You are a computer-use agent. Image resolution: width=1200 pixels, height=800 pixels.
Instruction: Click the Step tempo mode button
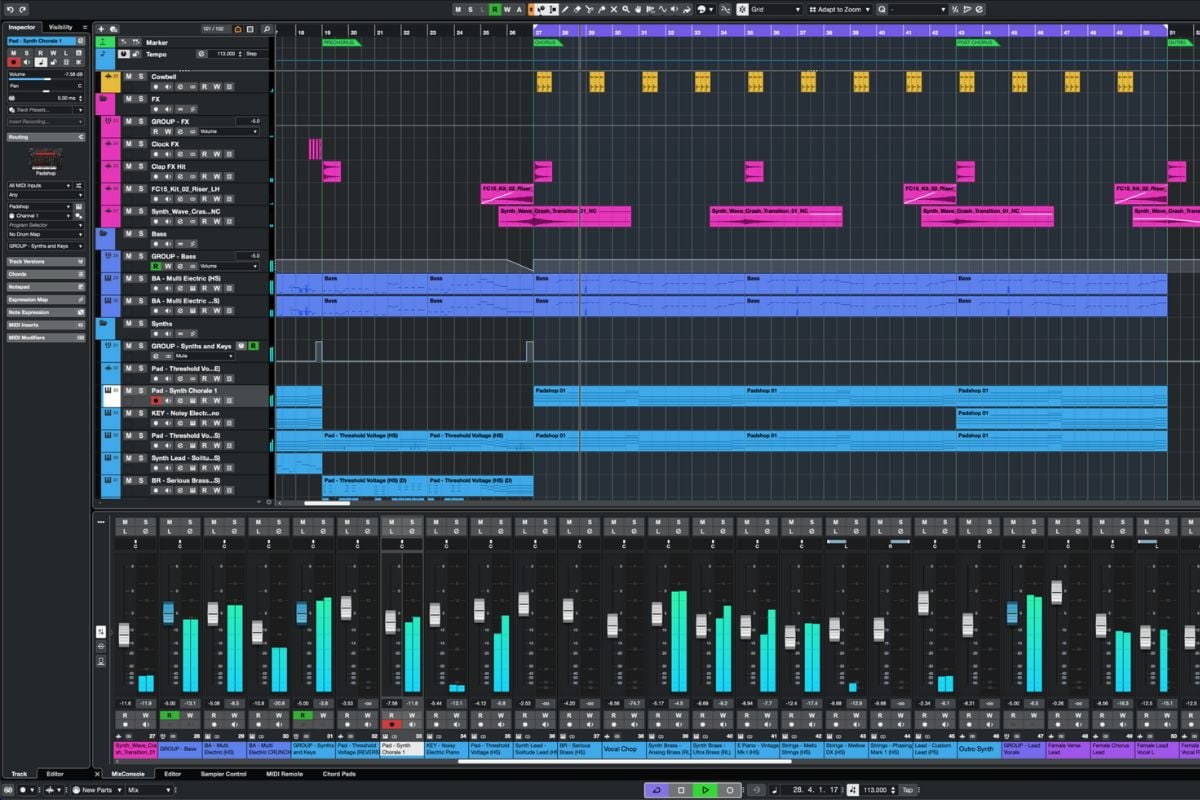click(x=257, y=54)
